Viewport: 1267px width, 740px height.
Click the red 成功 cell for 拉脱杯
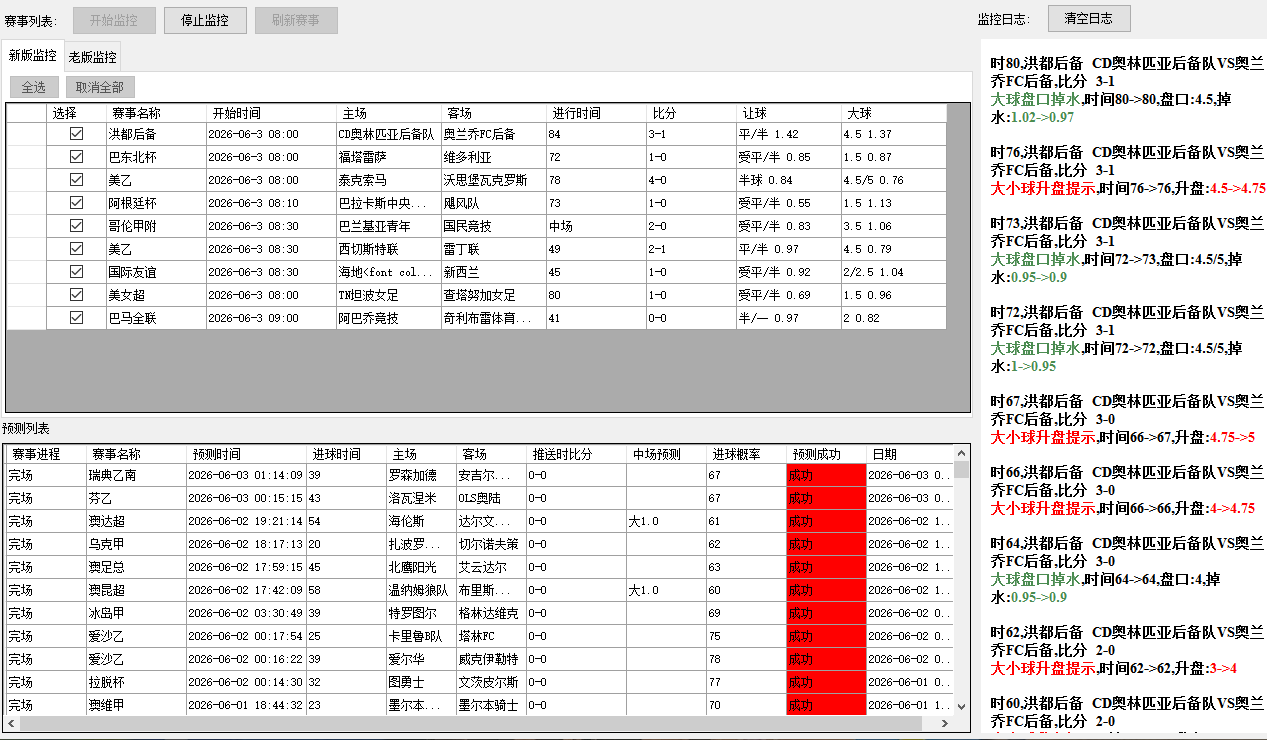tap(826, 682)
